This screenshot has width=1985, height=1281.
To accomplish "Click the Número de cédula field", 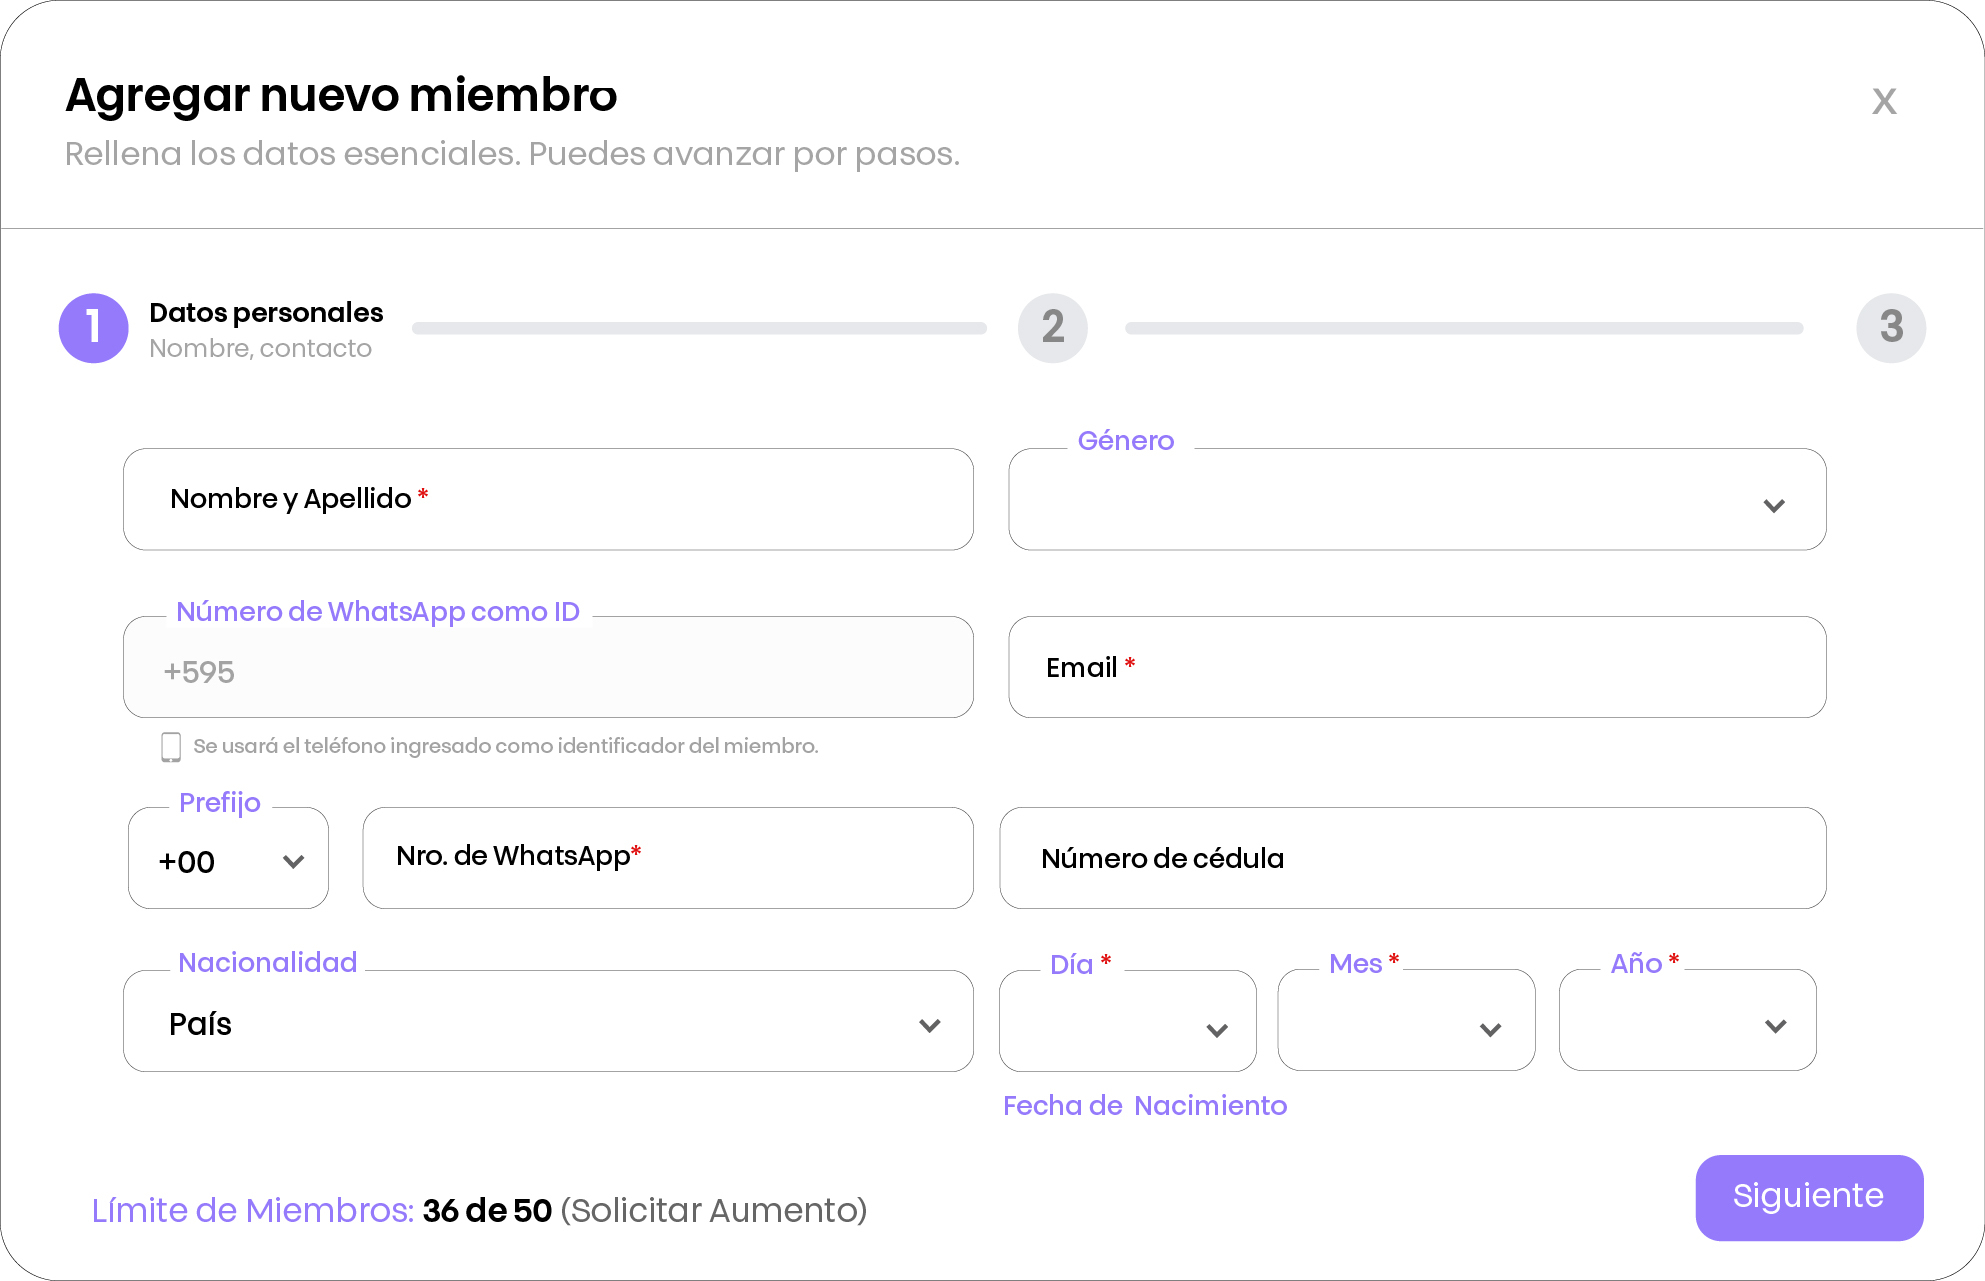I will (1412, 859).
